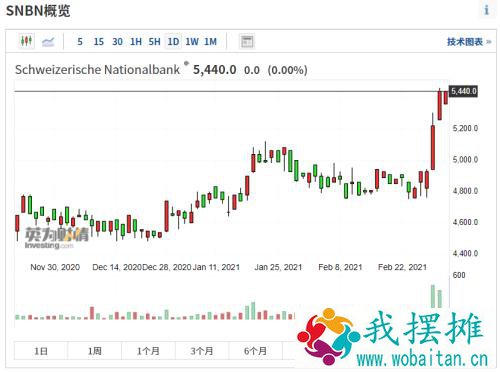Viewport: 500px width, 373px height.
Task: Click the SNBN概览 heading
Action: click(x=38, y=11)
